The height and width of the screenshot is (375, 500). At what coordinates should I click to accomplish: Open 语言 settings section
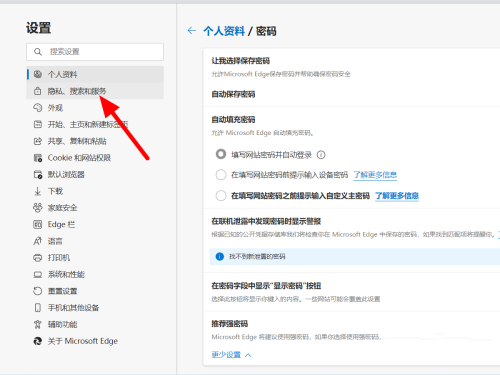coord(95,241)
